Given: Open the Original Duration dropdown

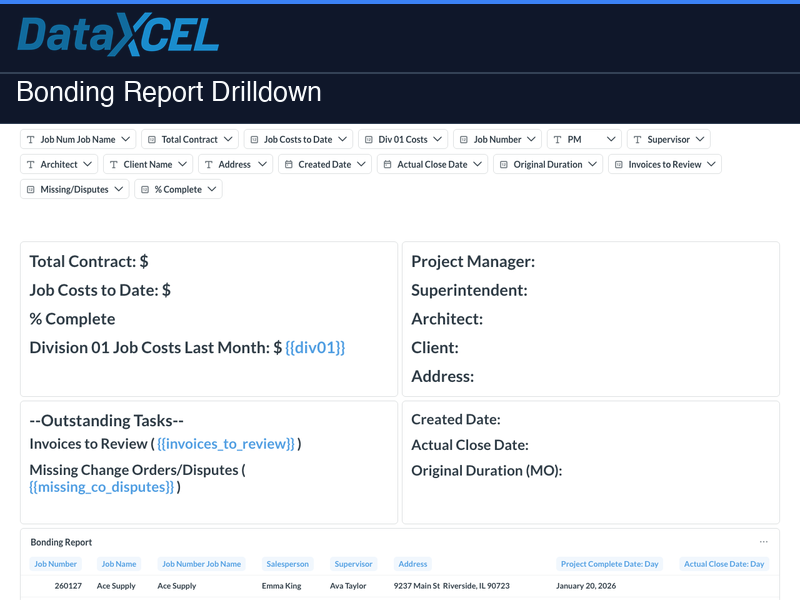Looking at the screenshot, I should (592, 164).
